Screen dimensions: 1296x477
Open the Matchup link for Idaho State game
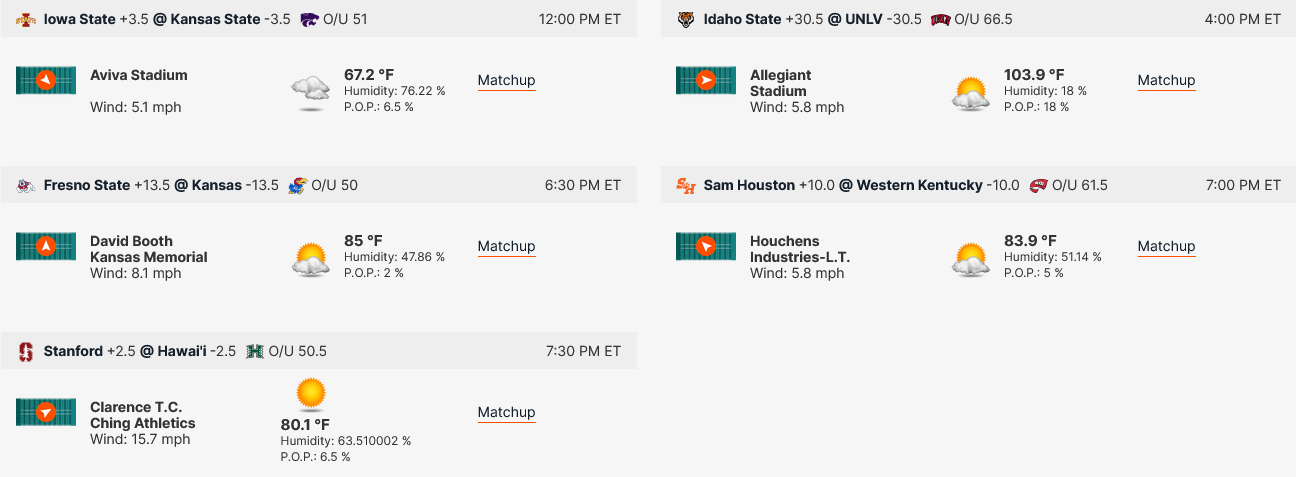[1166, 80]
